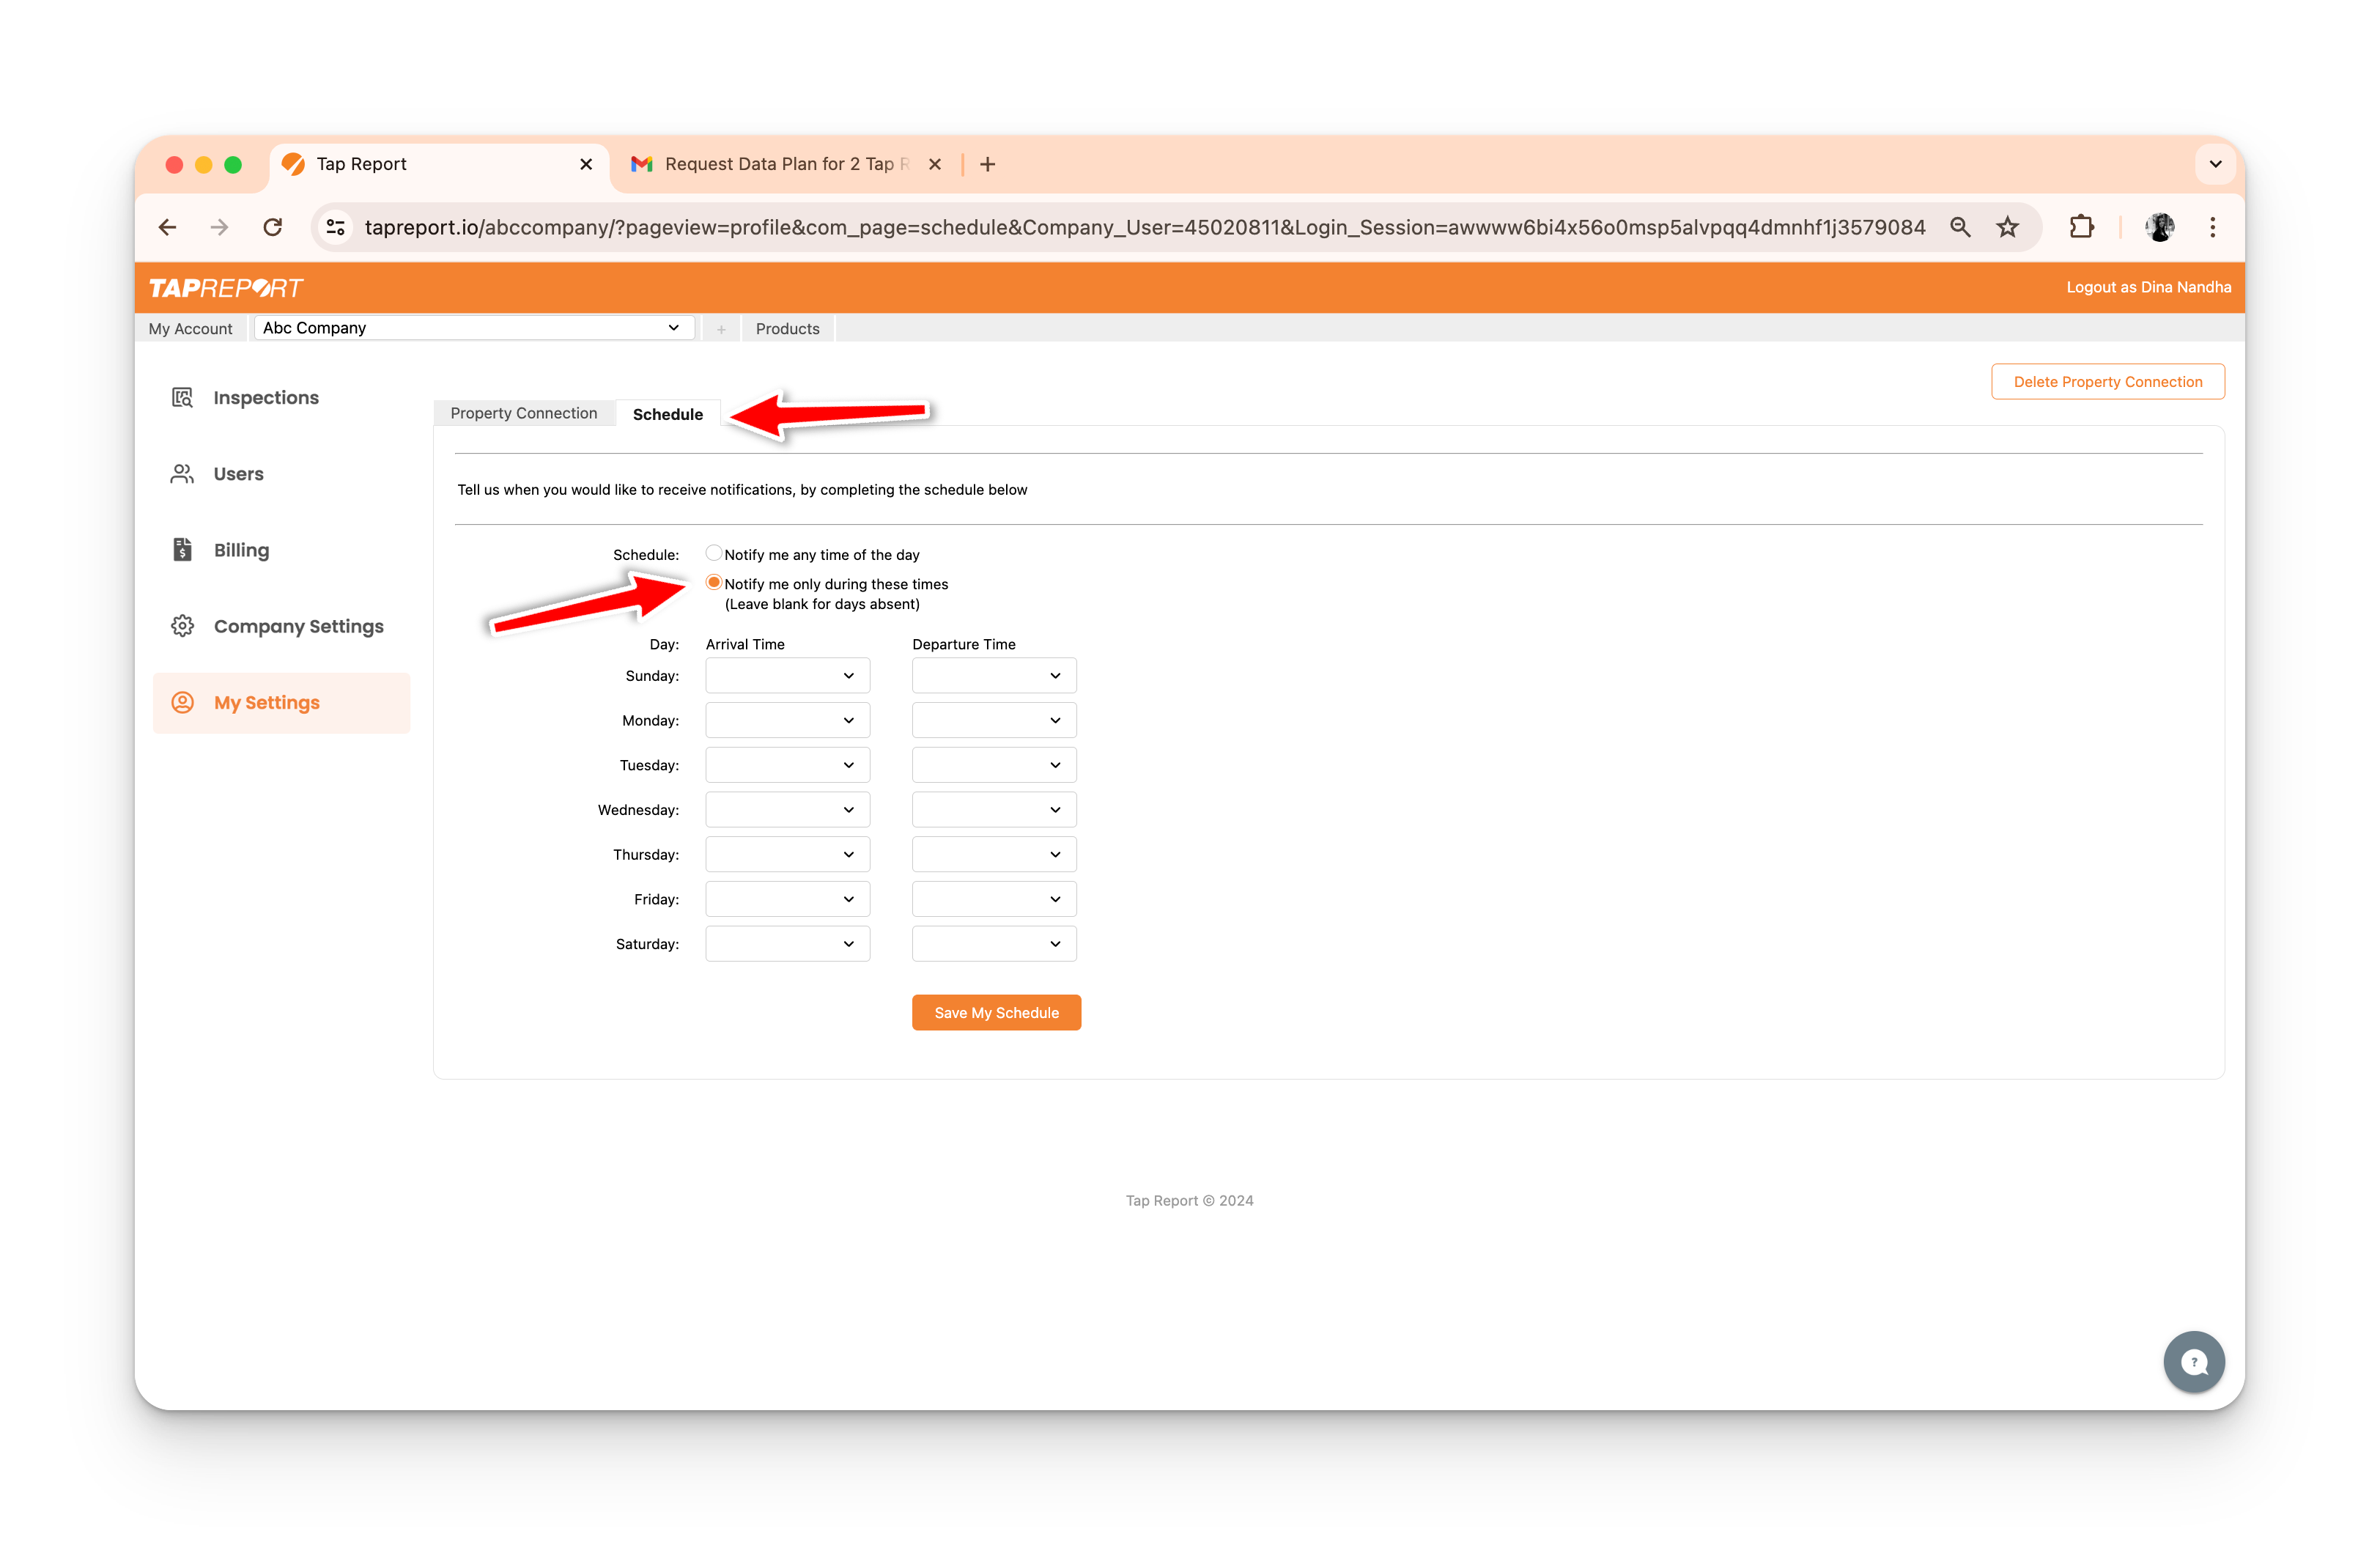Click the My Settings profile icon
Screen dimensions: 2380x1545
(182, 702)
